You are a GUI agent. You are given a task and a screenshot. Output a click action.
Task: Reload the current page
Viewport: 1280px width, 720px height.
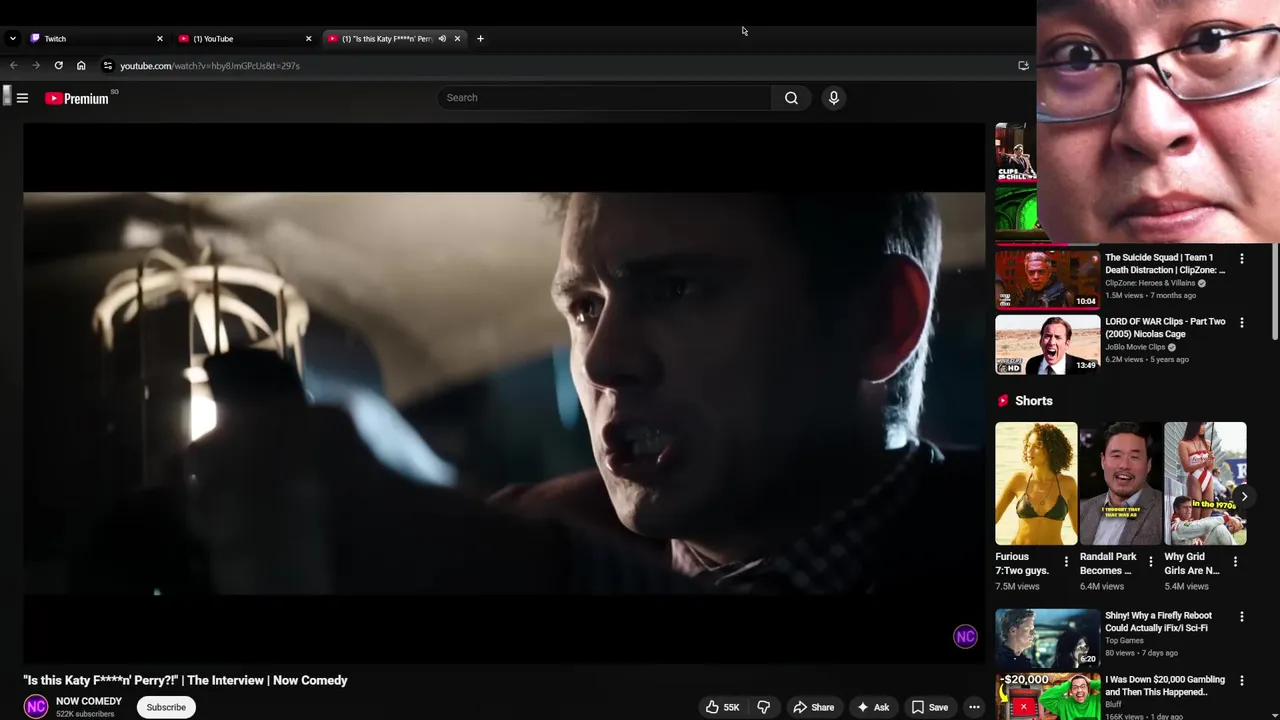point(58,66)
